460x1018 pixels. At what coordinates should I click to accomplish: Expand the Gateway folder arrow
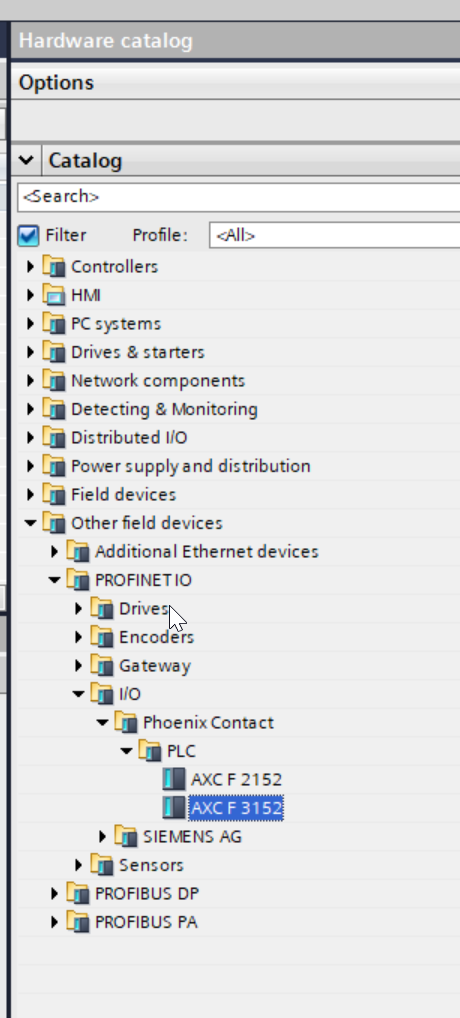click(79, 665)
